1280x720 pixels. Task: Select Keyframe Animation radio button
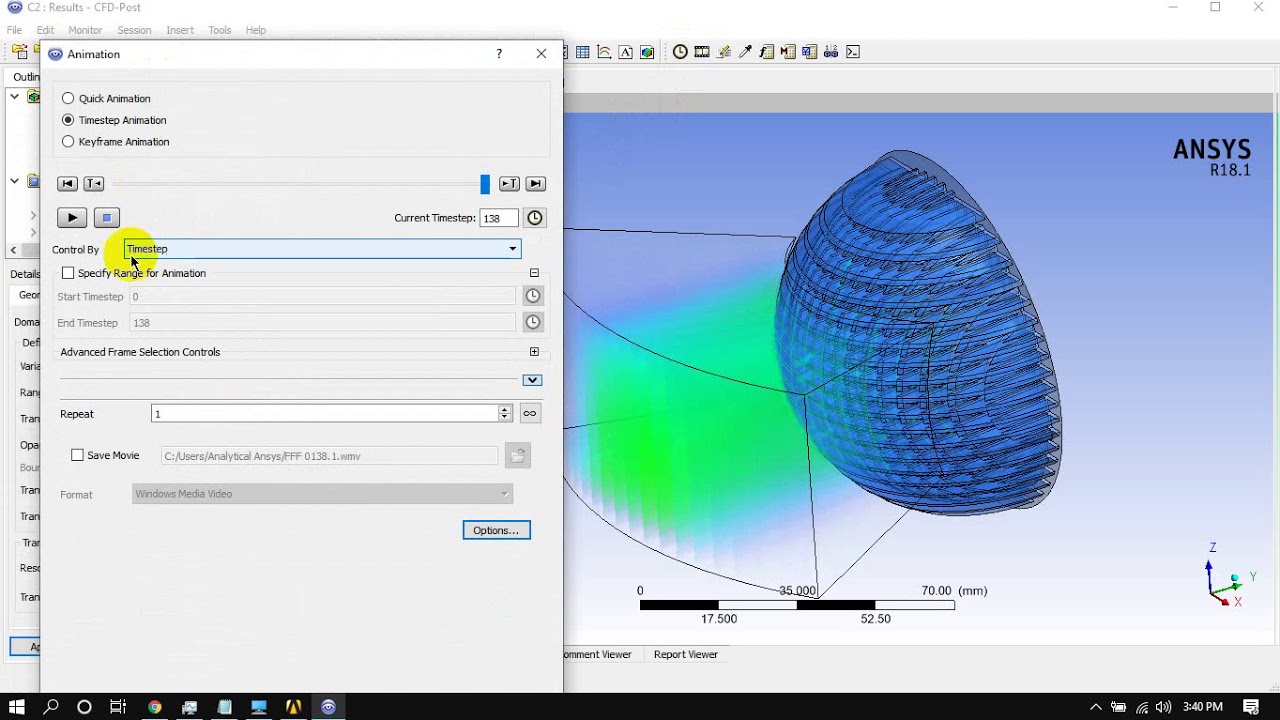(x=68, y=142)
